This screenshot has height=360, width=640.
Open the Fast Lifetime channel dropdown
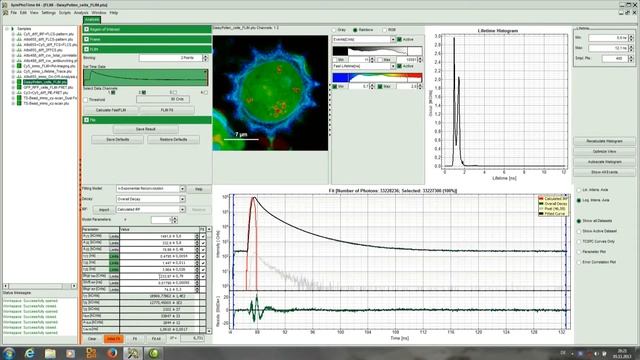[393, 66]
